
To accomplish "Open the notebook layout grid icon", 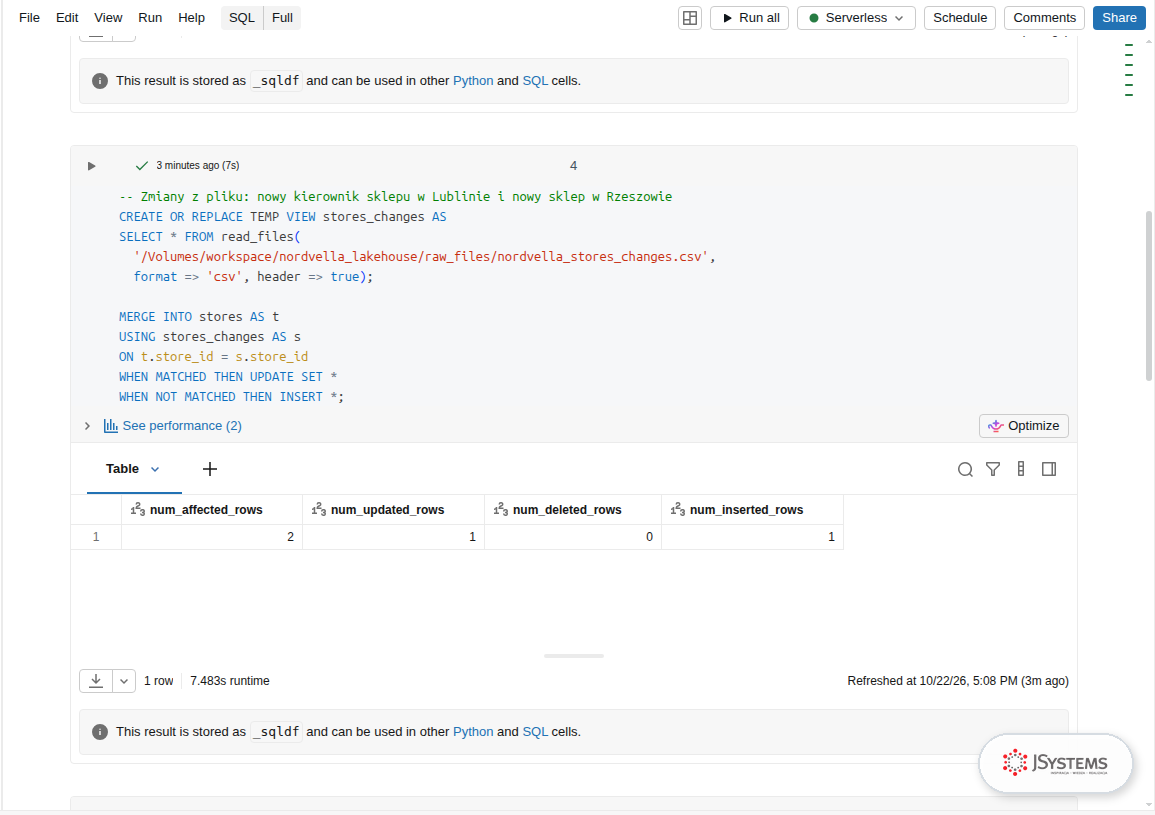I will [x=690, y=18].
